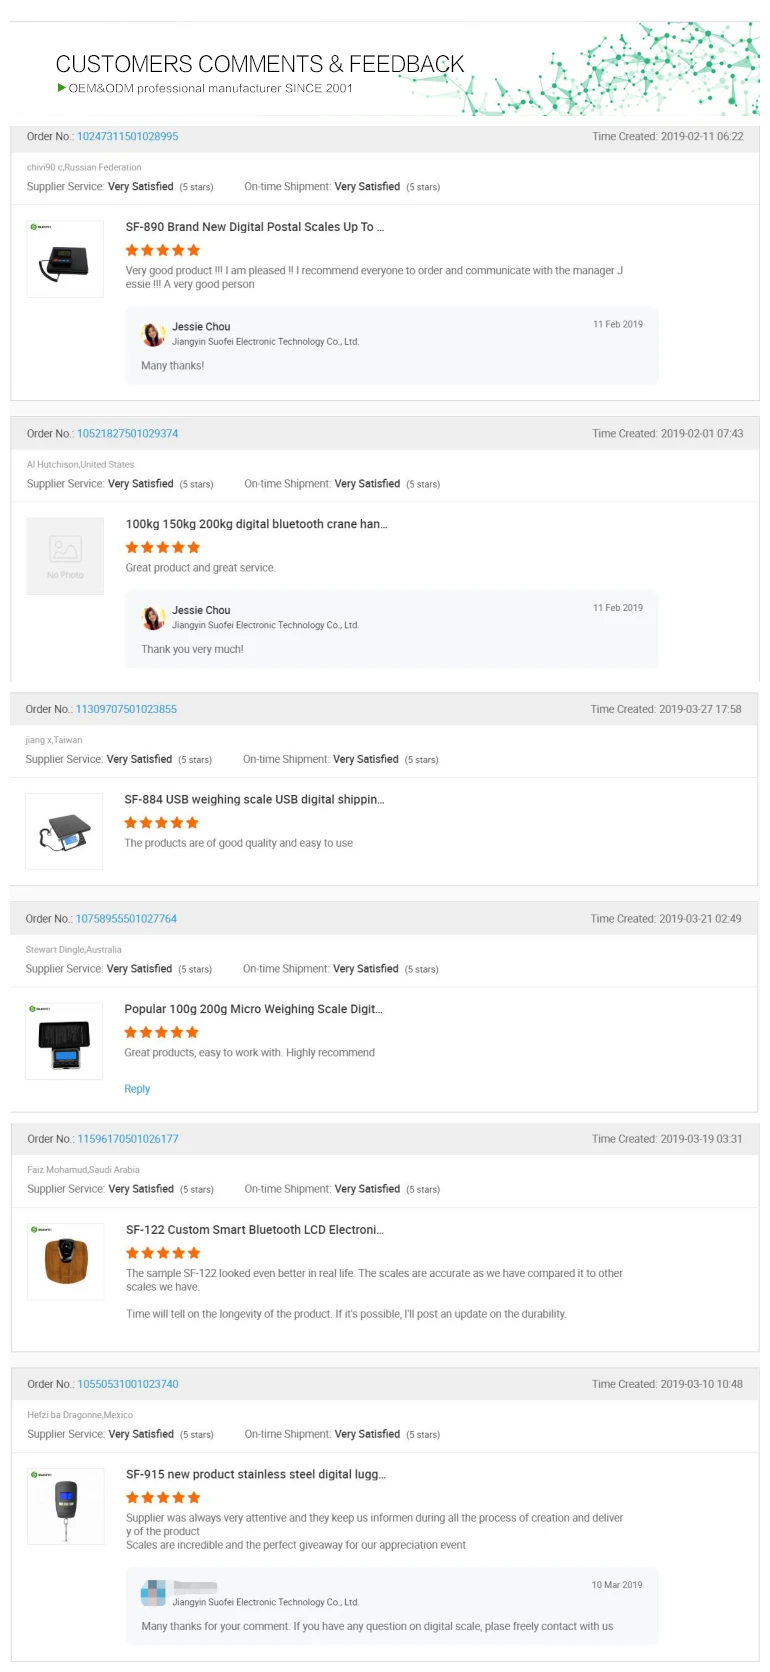The image size is (770, 1672).
Task: Click Reply under Stewart Dingle's review
Action: click(x=137, y=1090)
